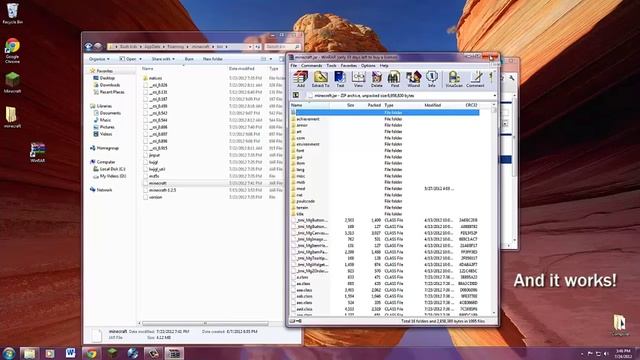640x360 pixels.
Task: Select the highlighted parent folder row in WinRAR
Action: (386, 112)
